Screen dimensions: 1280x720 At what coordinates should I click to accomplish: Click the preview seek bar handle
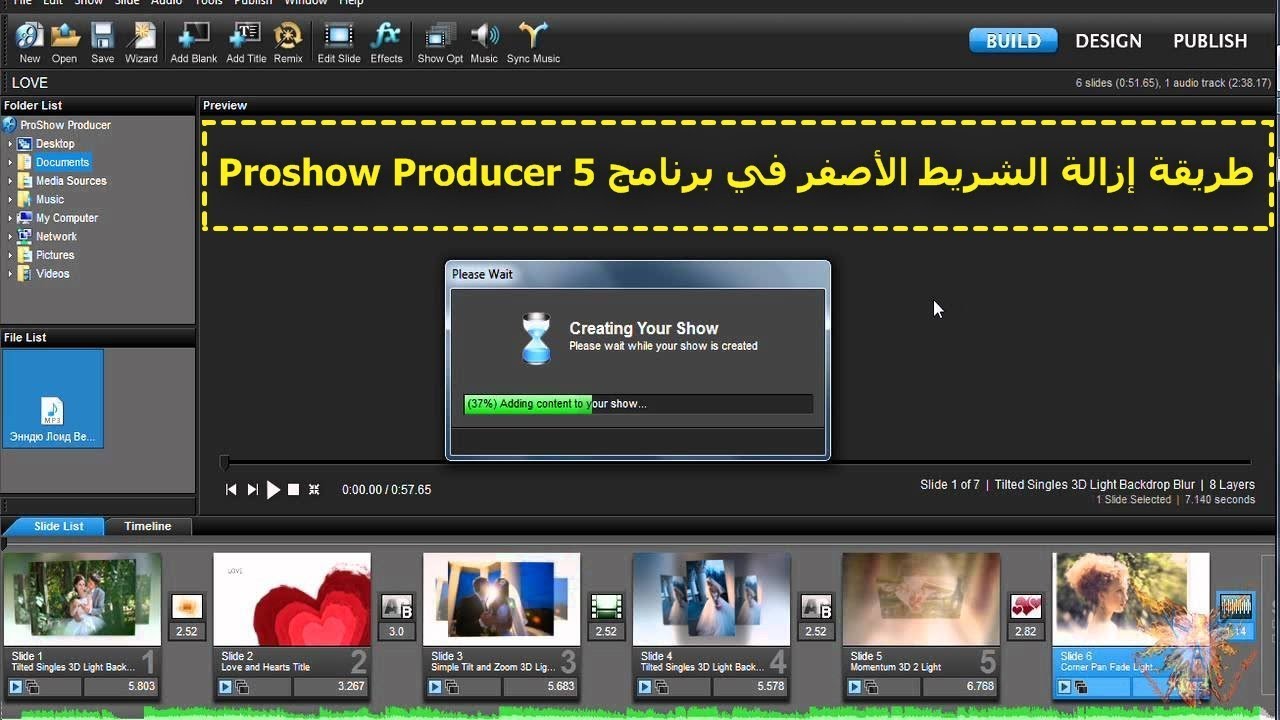click(x=224, y=462)
